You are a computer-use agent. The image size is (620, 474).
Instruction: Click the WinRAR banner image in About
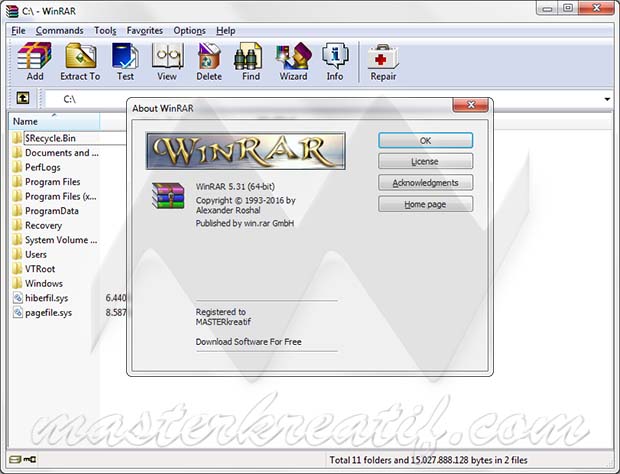(246, 151)
